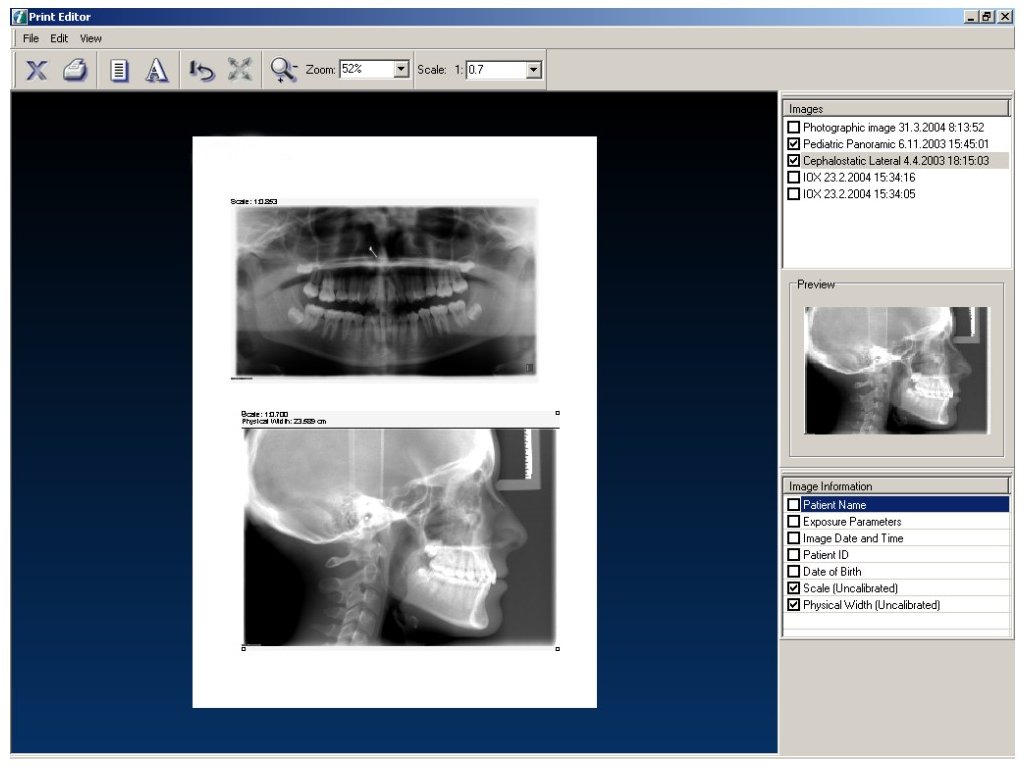Viewport: 1024px width, 768px height.
Task: Click the page layout document icon
Action: point(120,70)
